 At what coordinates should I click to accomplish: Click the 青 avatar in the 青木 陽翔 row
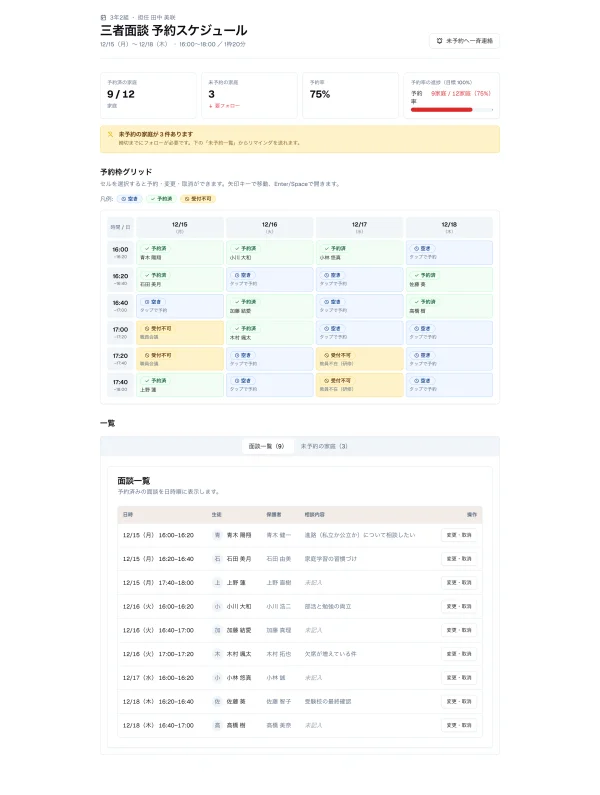click(x=217, y=535)
